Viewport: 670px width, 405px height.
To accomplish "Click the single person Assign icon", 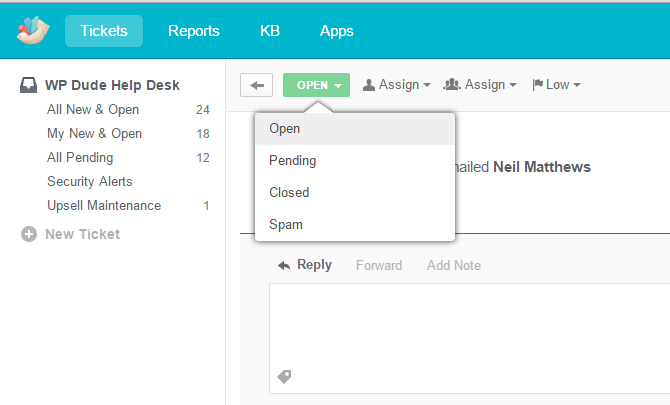I will click(x=369, y=85).
